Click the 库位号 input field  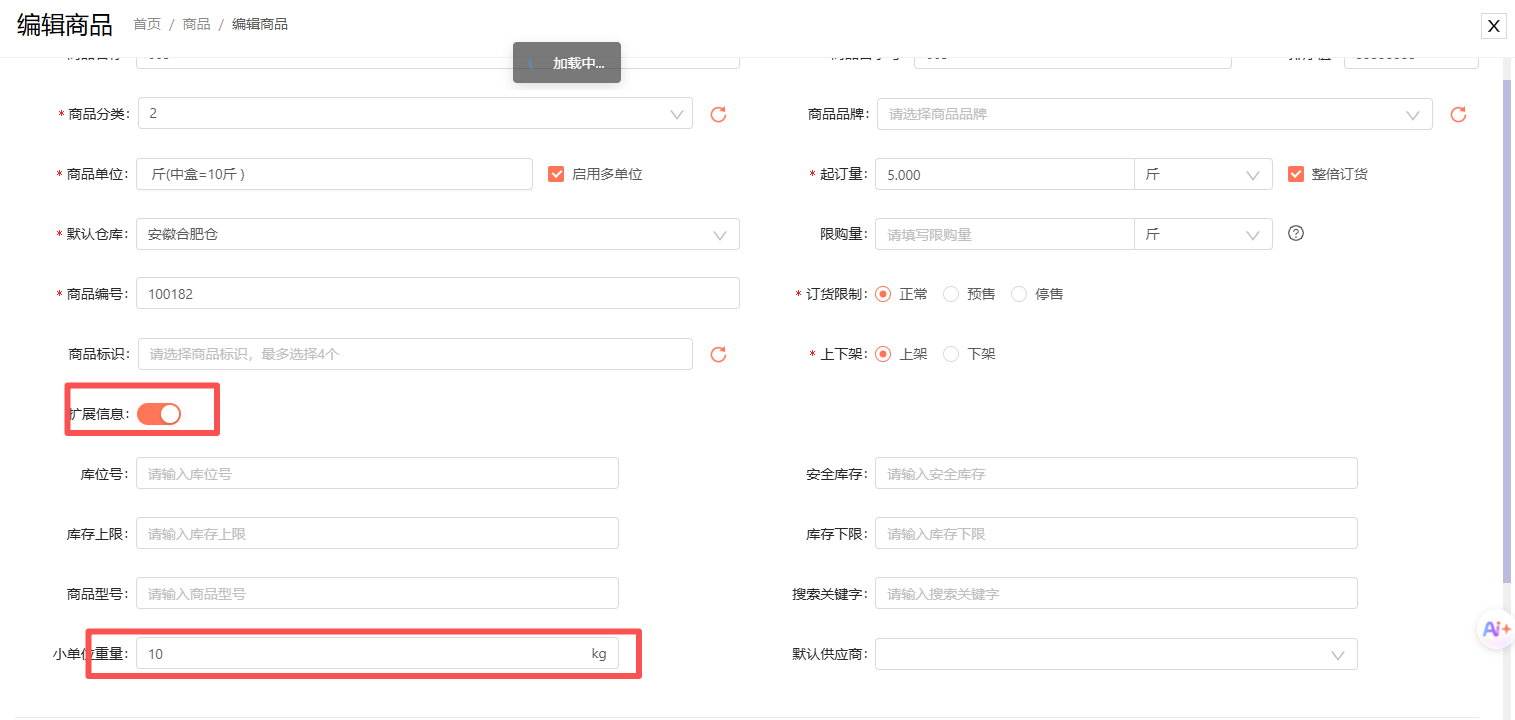pyautogui.click(x=377, y=473)
